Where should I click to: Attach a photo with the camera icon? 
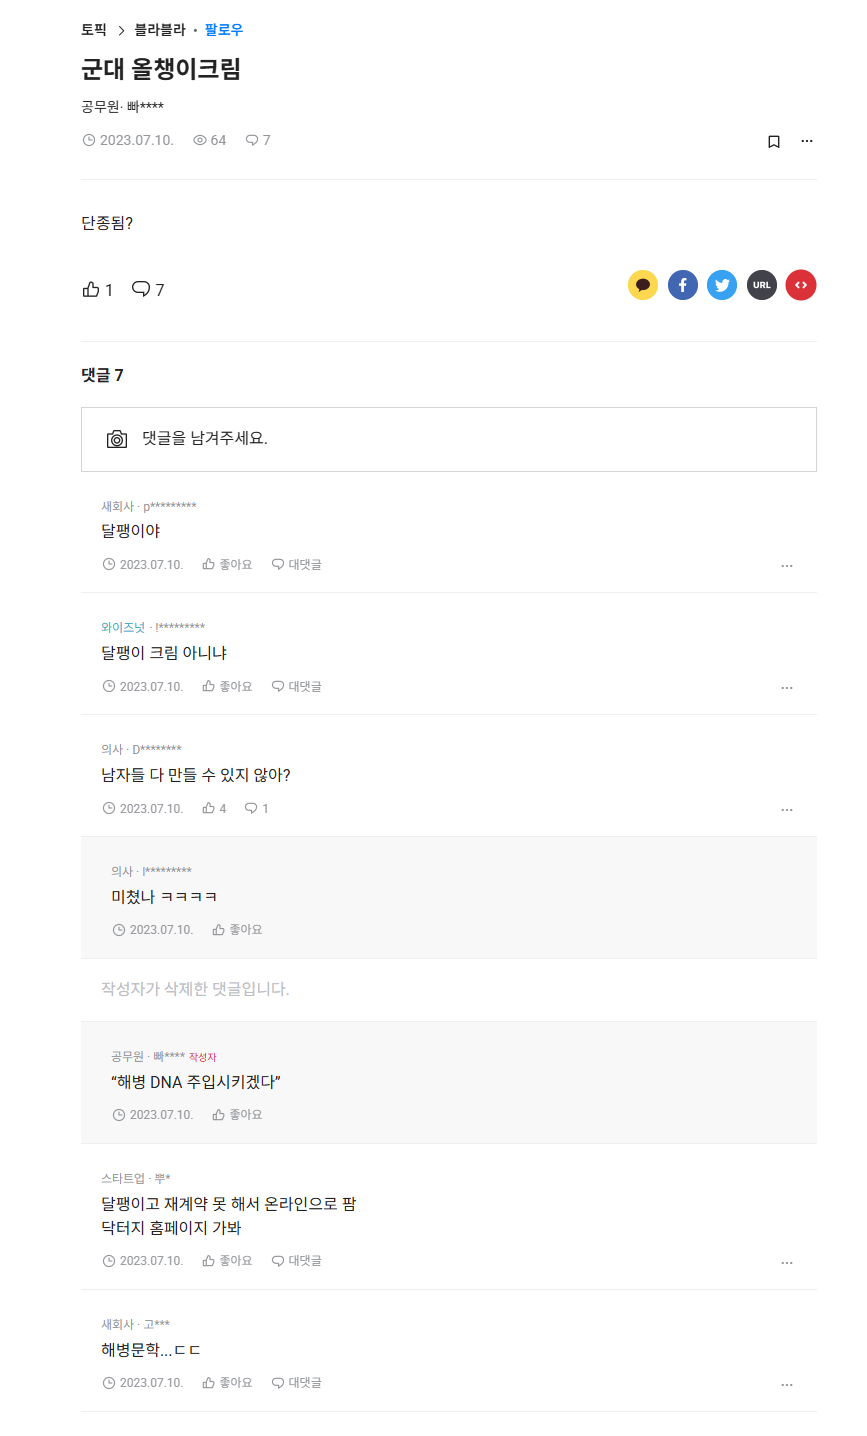117,439
